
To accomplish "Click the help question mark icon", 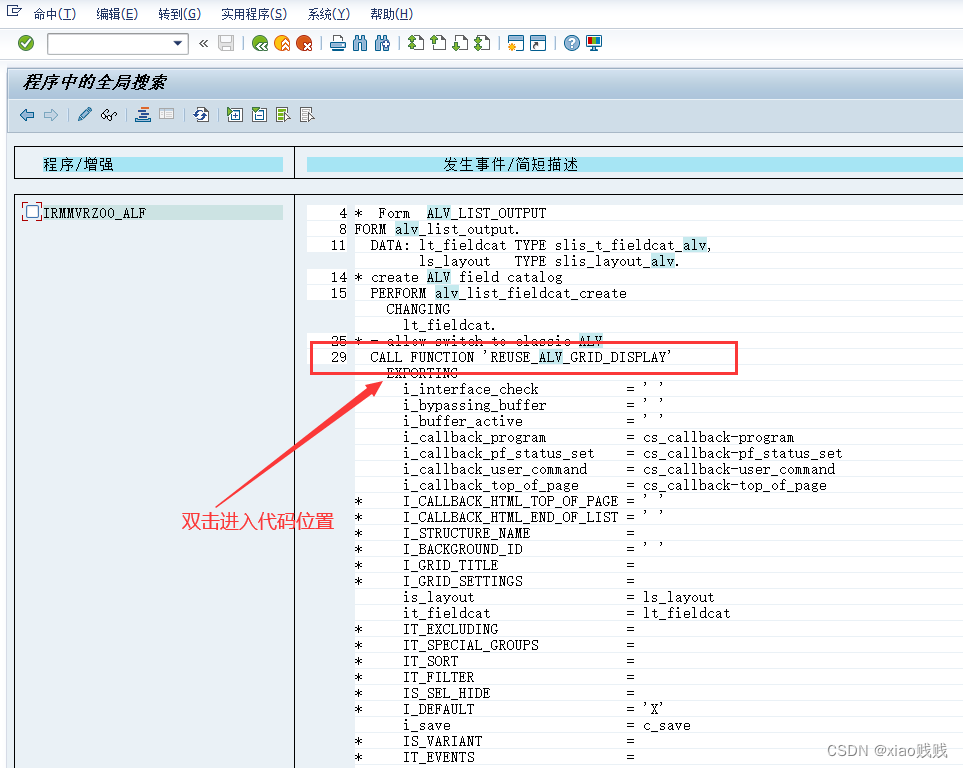I will [571, 43].
